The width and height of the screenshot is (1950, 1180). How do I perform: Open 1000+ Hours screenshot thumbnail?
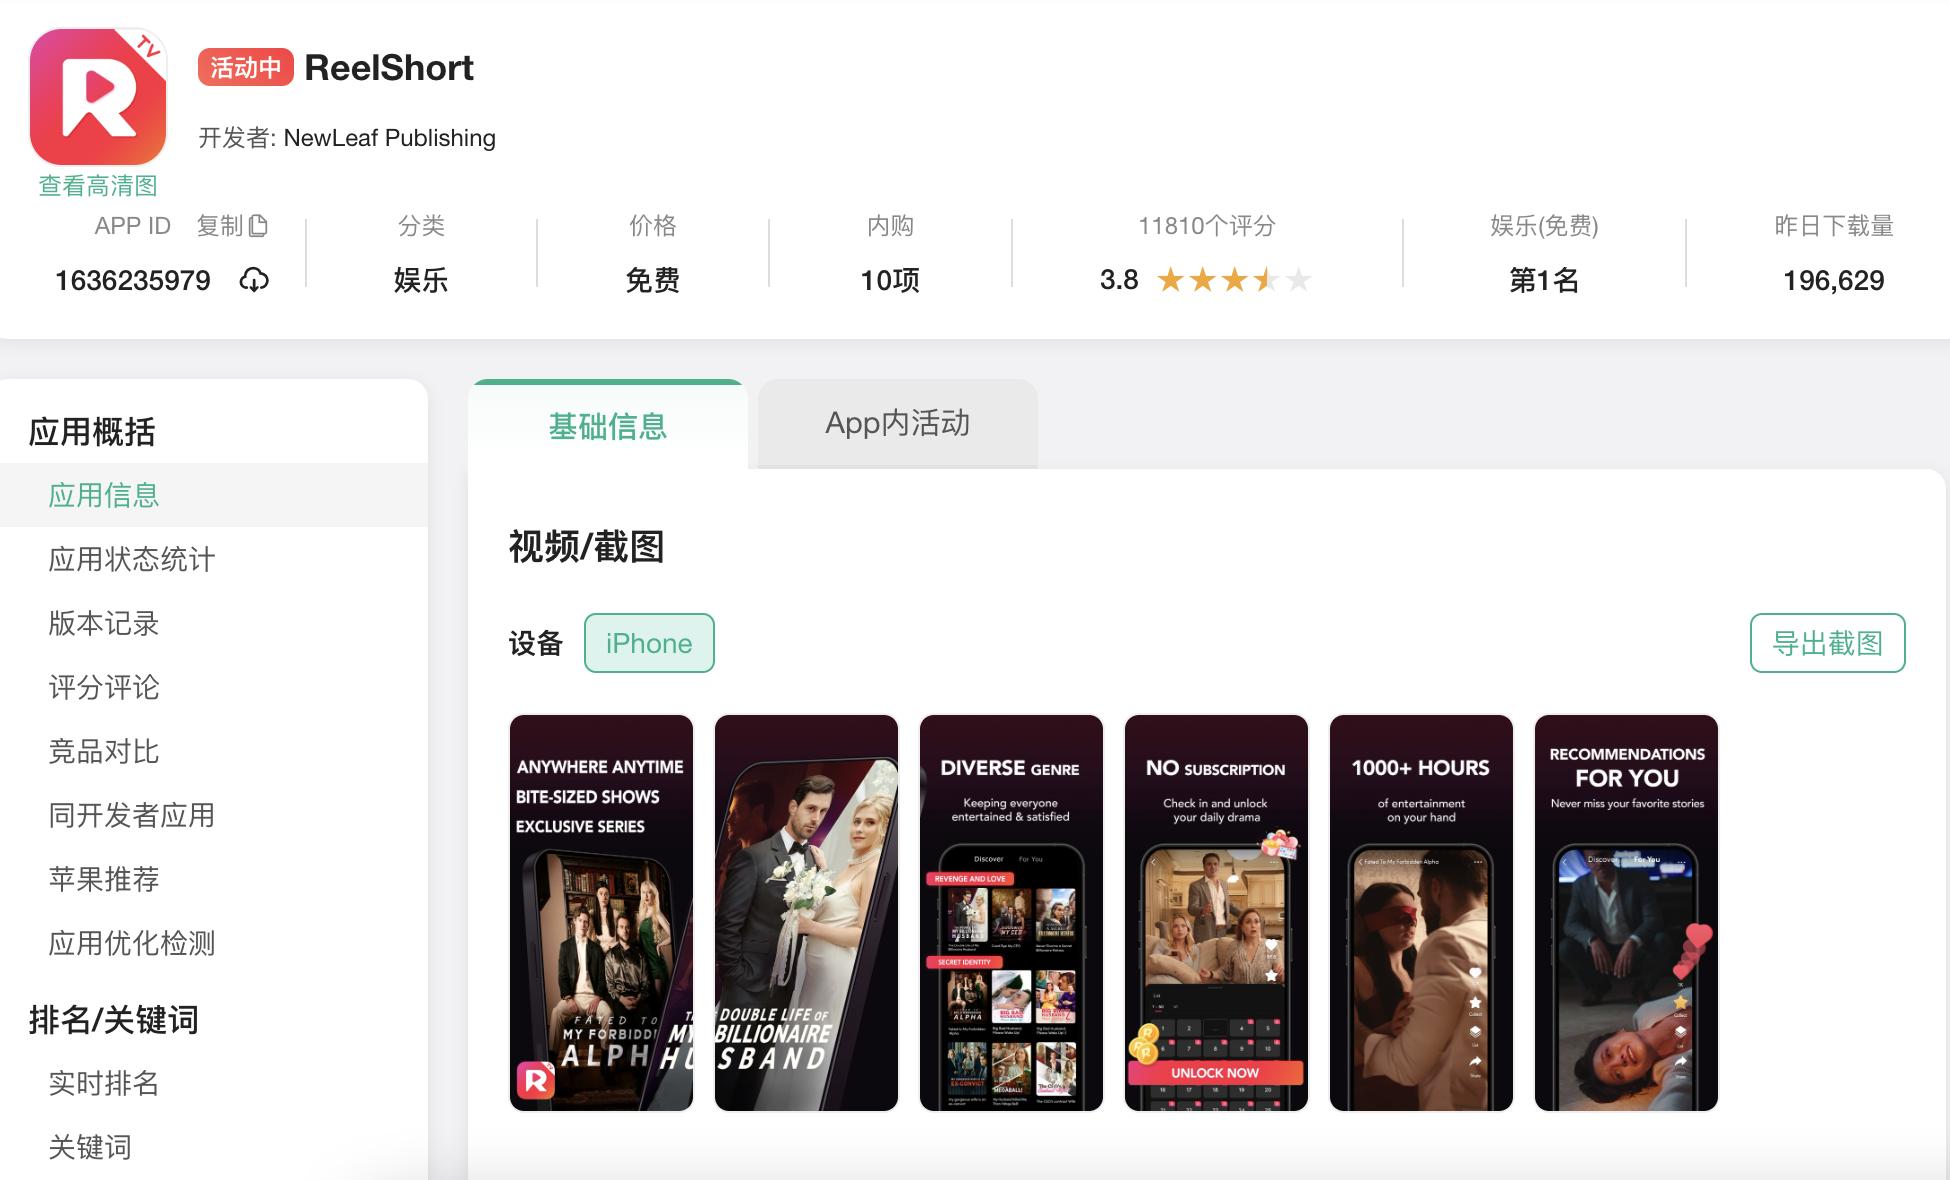[1421, 913]
